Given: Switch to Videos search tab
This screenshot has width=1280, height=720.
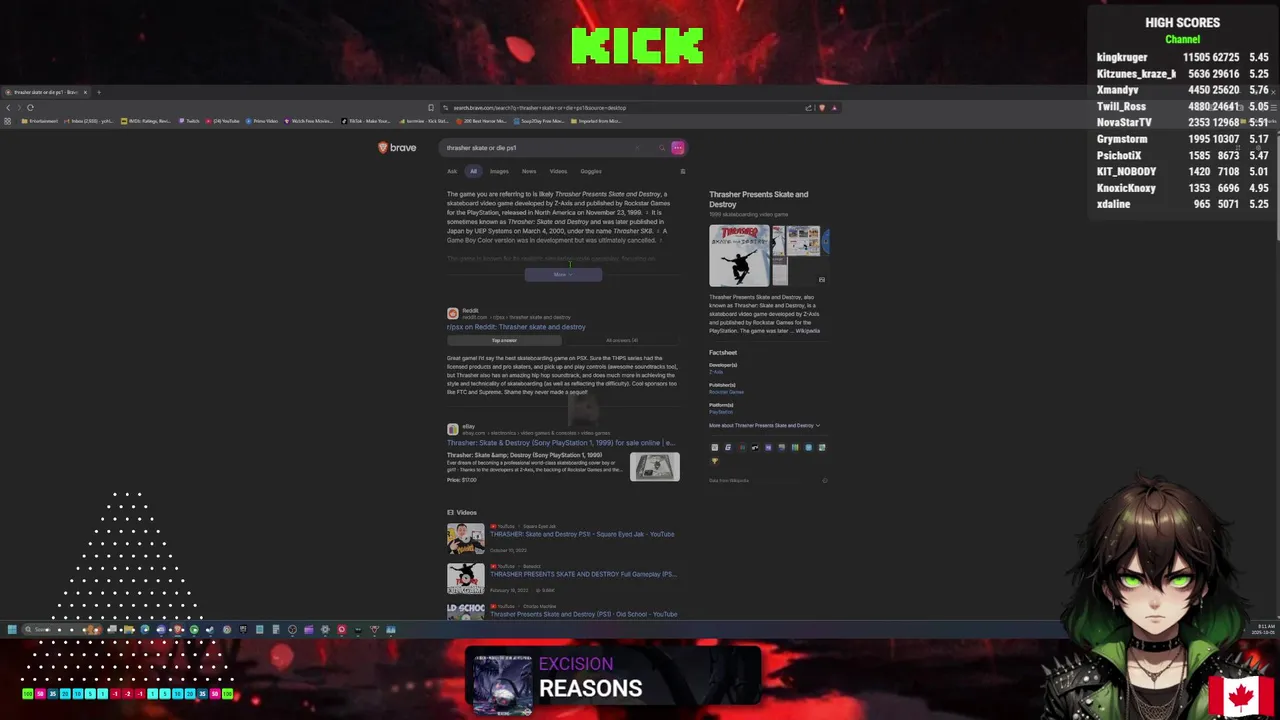Looking at the screenshot, I should [x=558, y=171].
